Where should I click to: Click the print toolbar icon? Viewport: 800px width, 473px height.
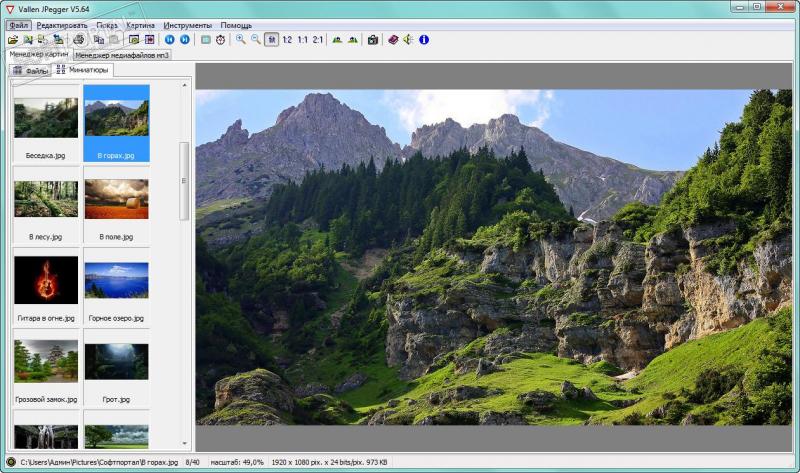click(79, 40)
